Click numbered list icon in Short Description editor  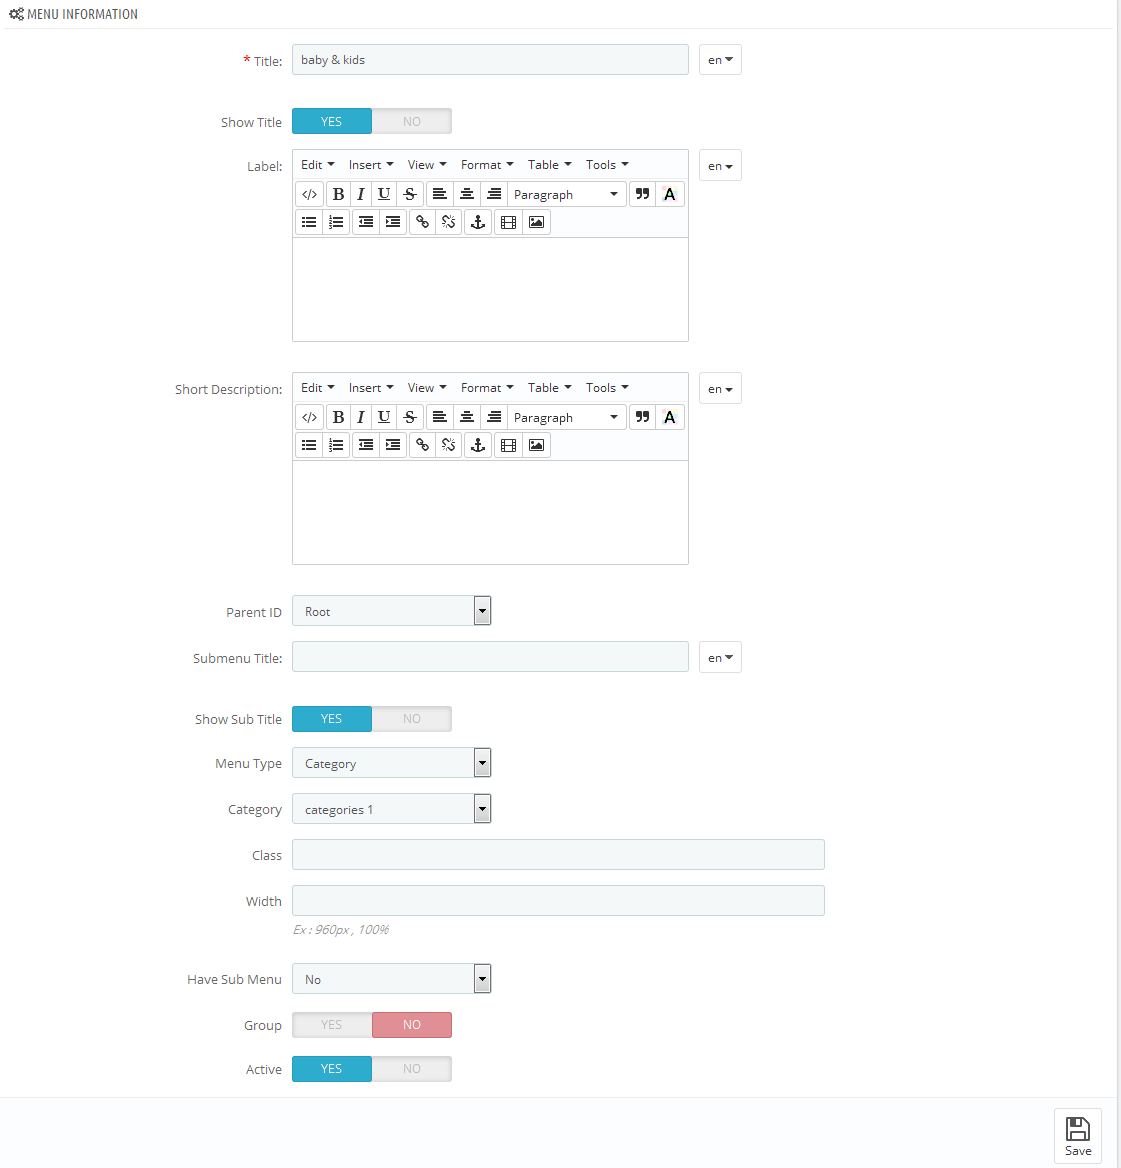[337, 445]
